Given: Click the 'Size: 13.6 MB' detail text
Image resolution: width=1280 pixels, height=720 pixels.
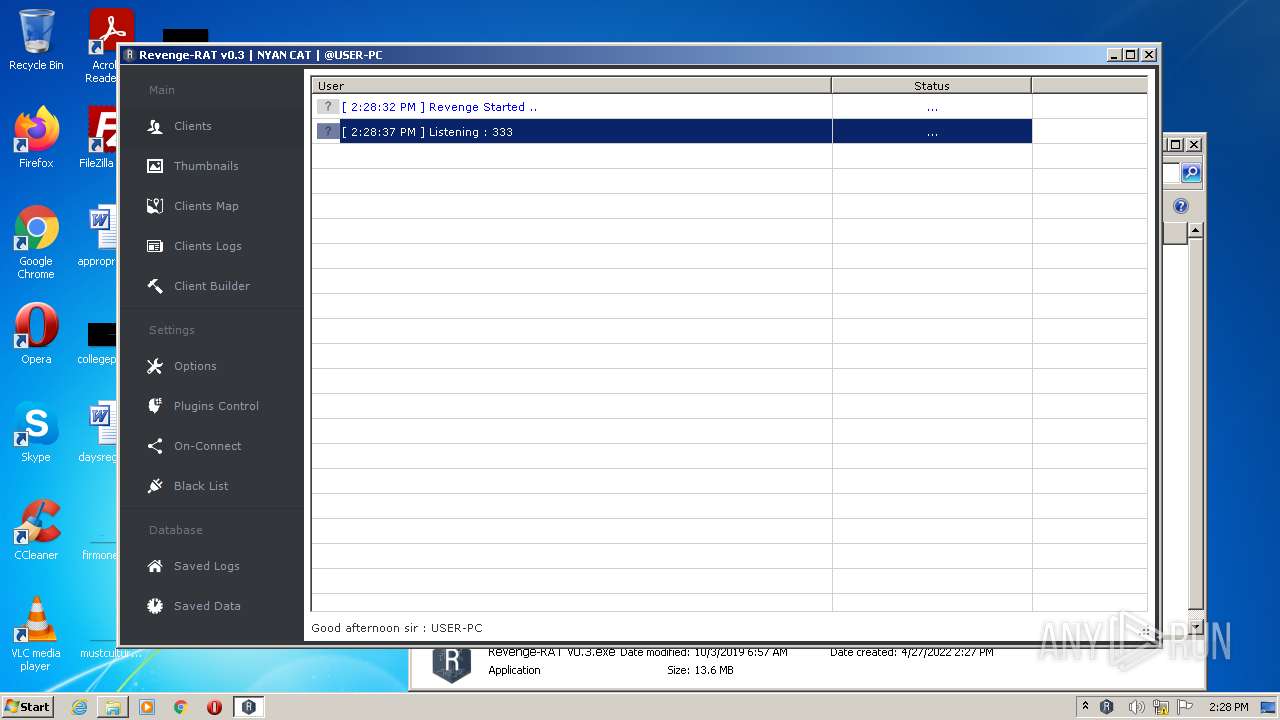Looking at the screenshot, I should [700, 670].
